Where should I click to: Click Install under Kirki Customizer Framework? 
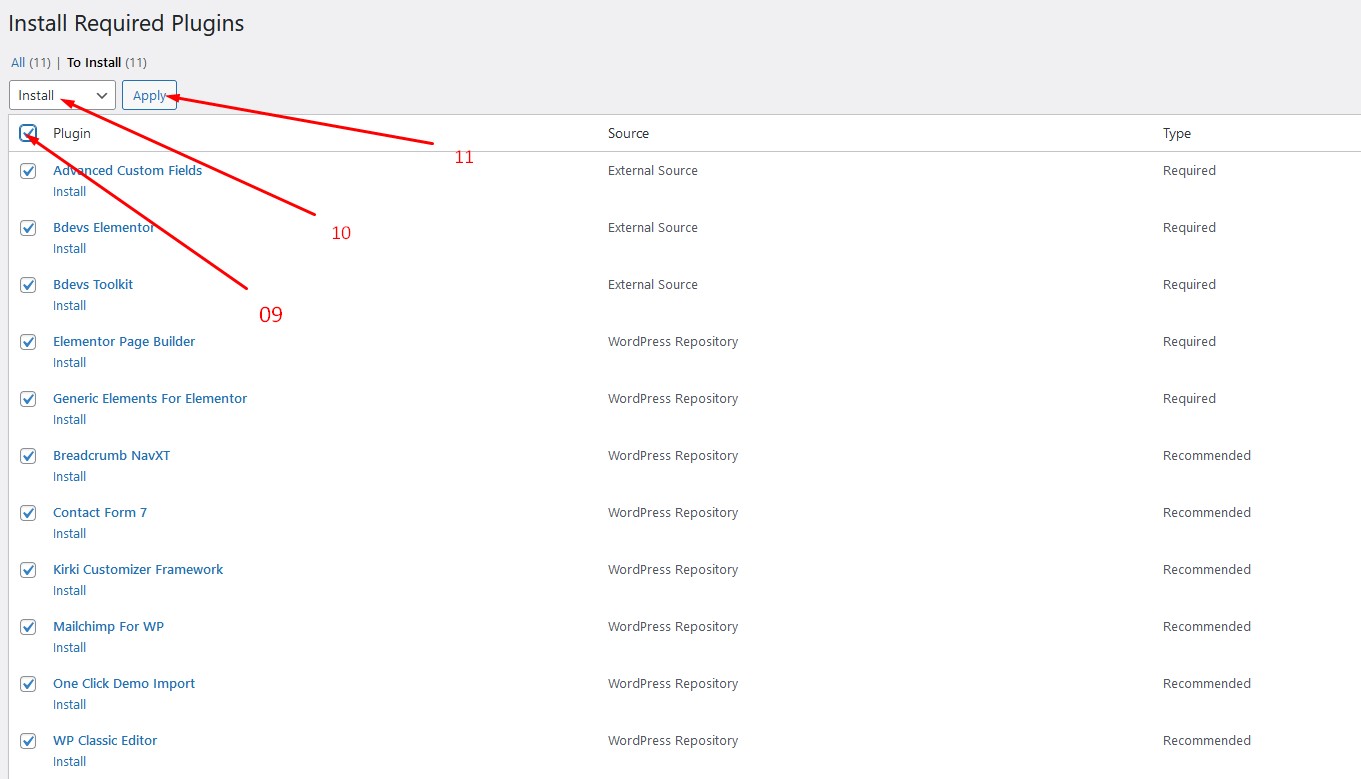click(x=70, y=590)
